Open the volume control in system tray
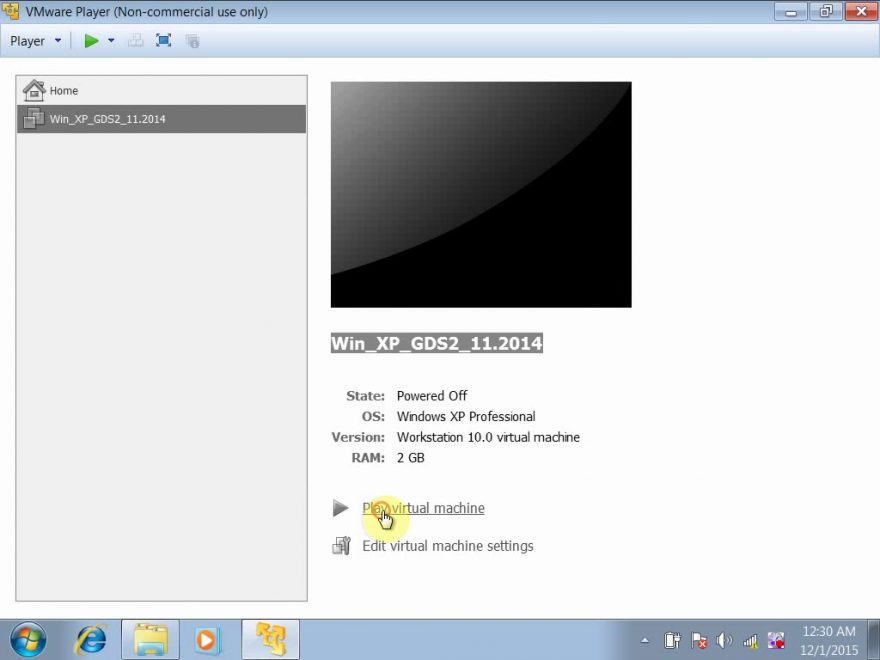The width and height of the screenshot is (880, 660). pyautogui.click(x=725, y=640)
